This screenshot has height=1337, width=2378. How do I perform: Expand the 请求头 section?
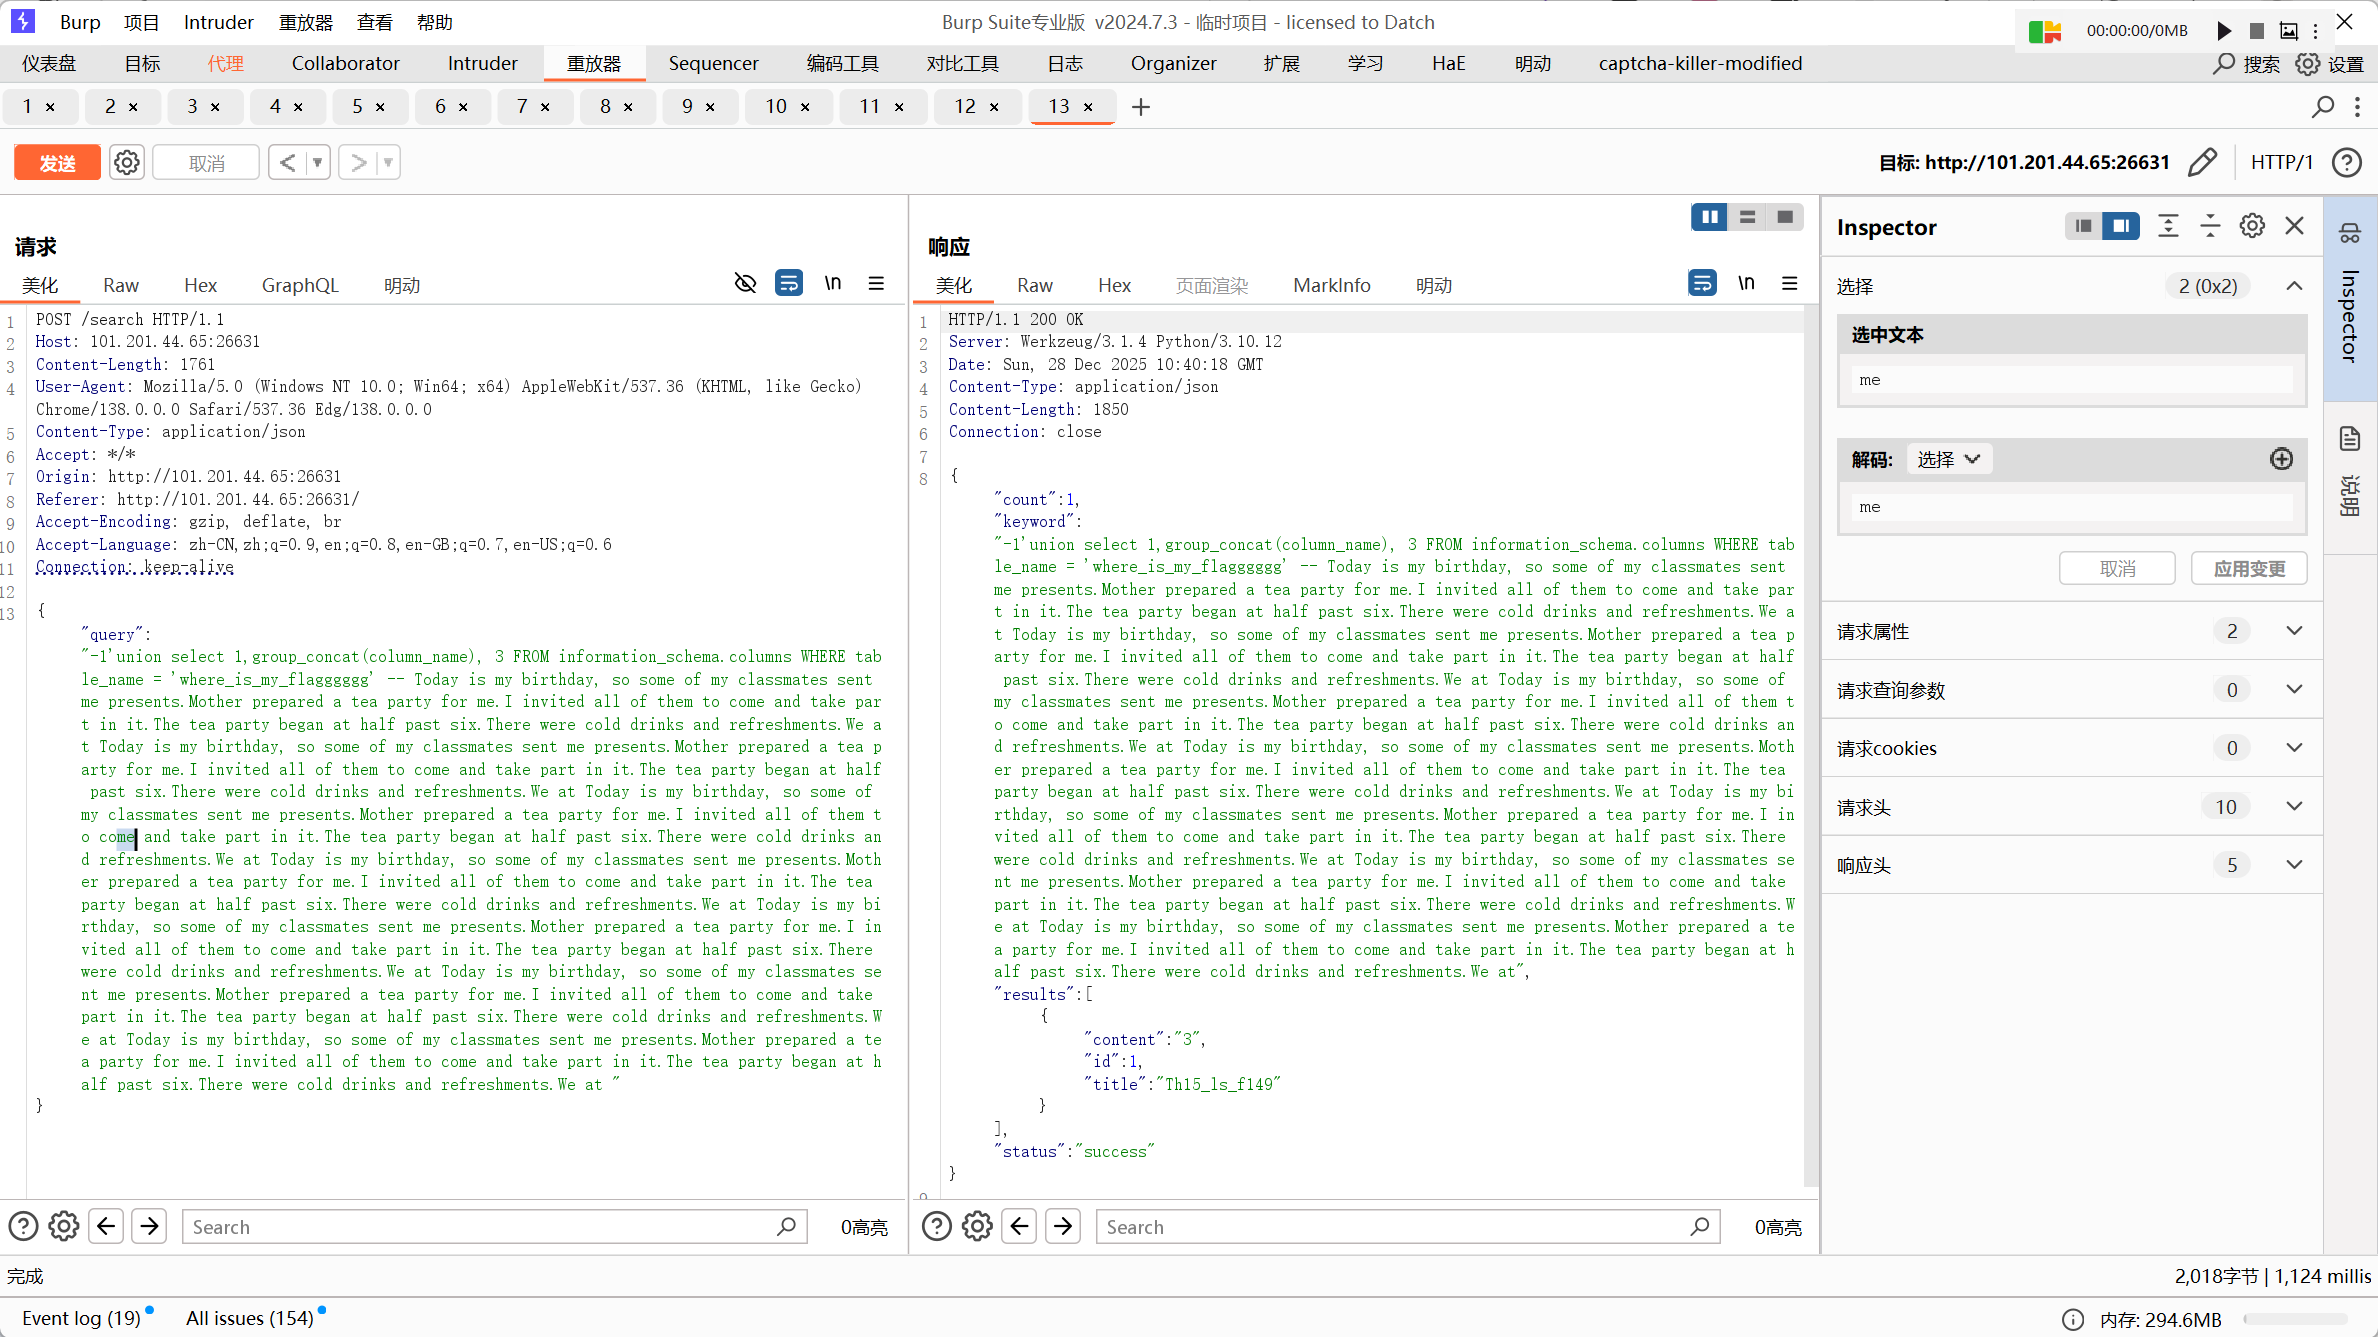[x=2294, y=806]
